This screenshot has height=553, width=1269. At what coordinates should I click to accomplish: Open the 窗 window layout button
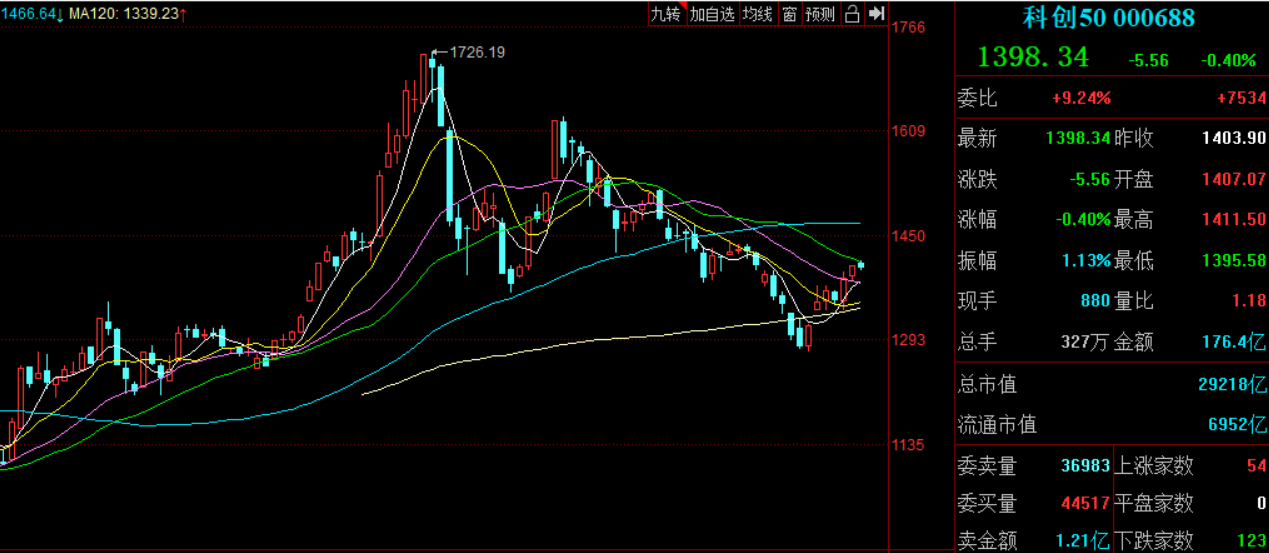[789, 13]
